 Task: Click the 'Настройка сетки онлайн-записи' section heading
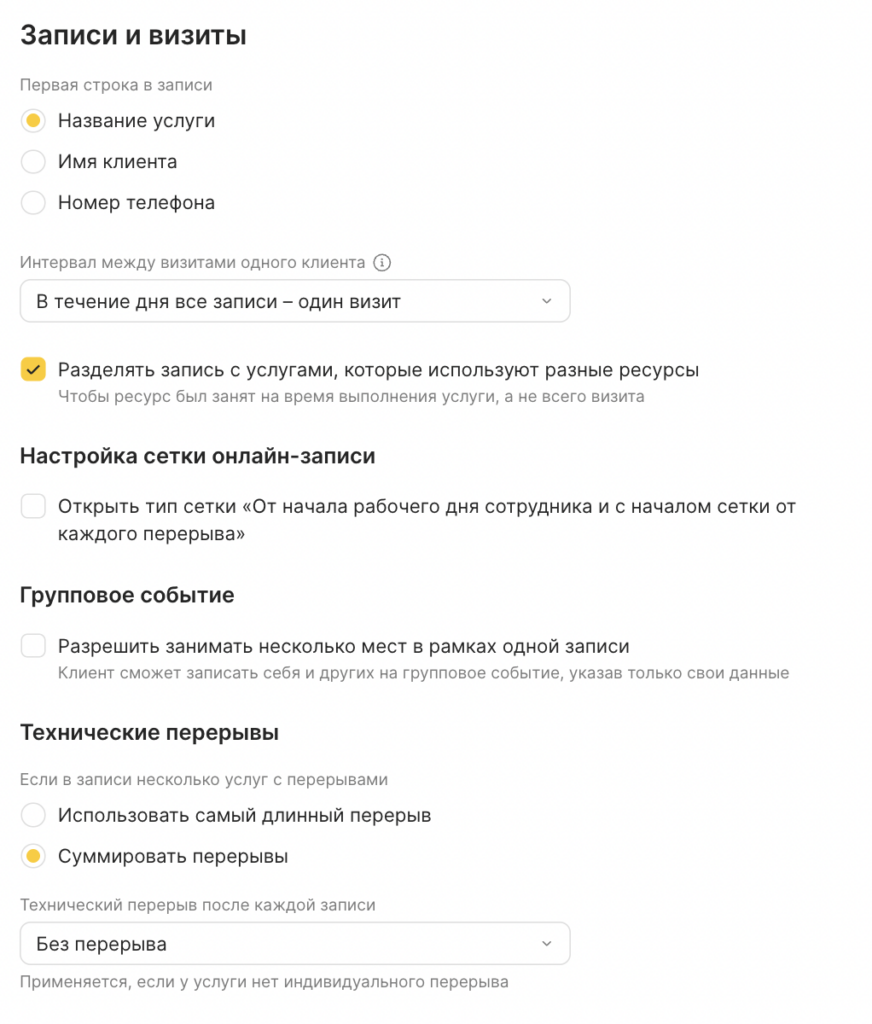(x=197, y=457)
